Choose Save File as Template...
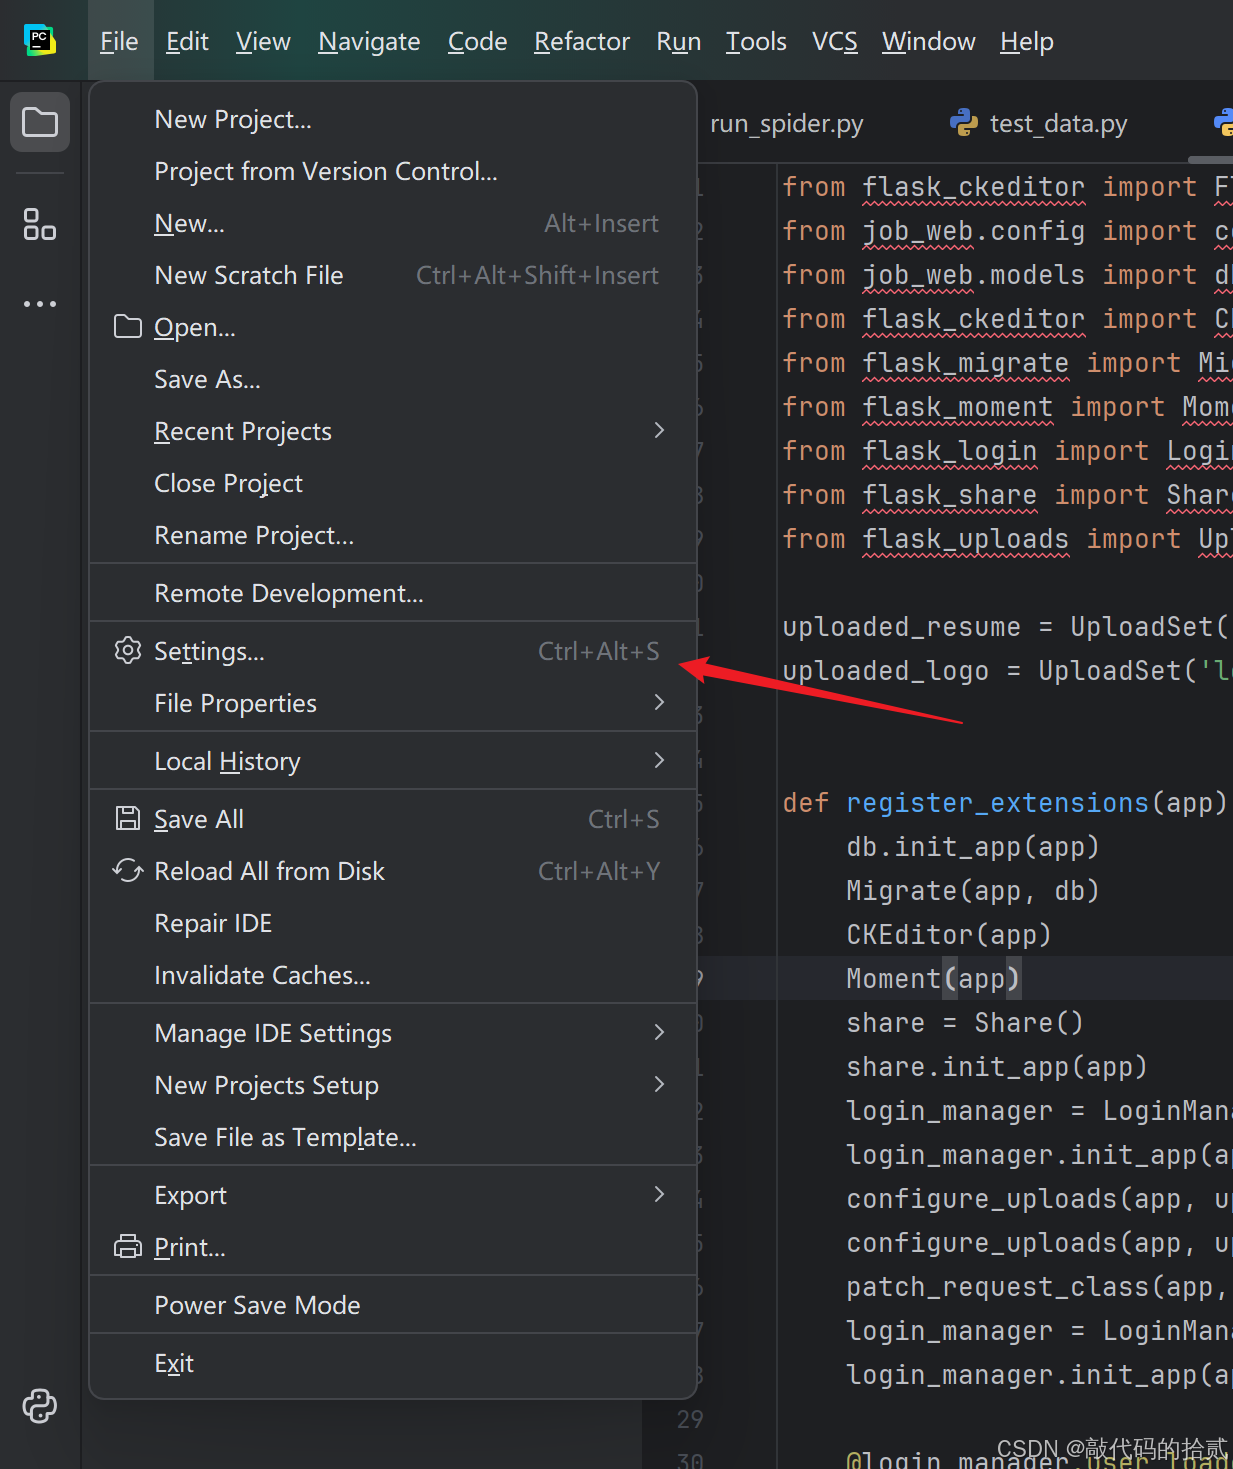Screen dimensions: 1233x1469 (393, 1137)
